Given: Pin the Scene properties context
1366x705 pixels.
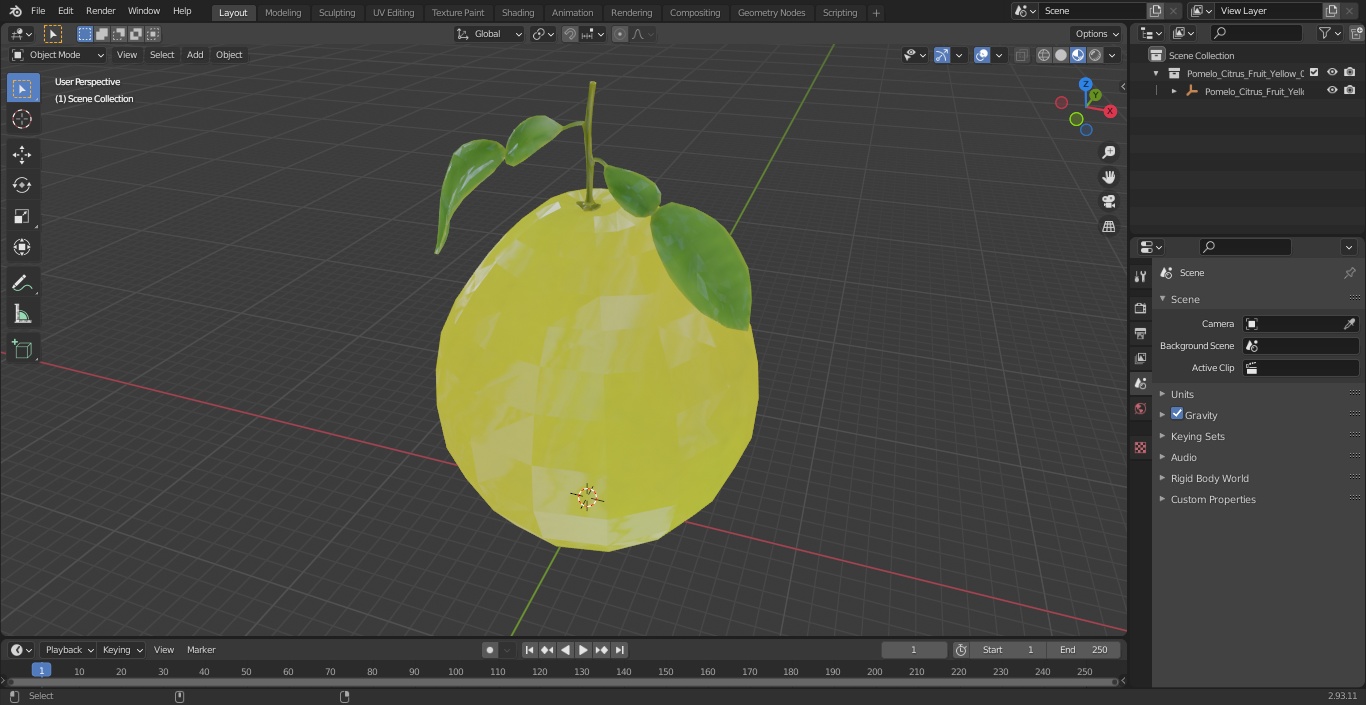Looking at the screenshot, I should click(x=1349, y=273).
